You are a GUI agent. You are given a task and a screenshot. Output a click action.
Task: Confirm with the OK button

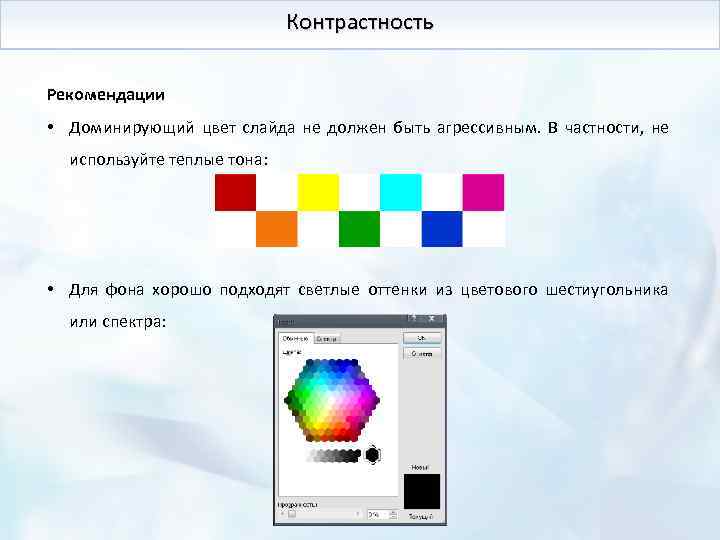click(x=422, y=338)
